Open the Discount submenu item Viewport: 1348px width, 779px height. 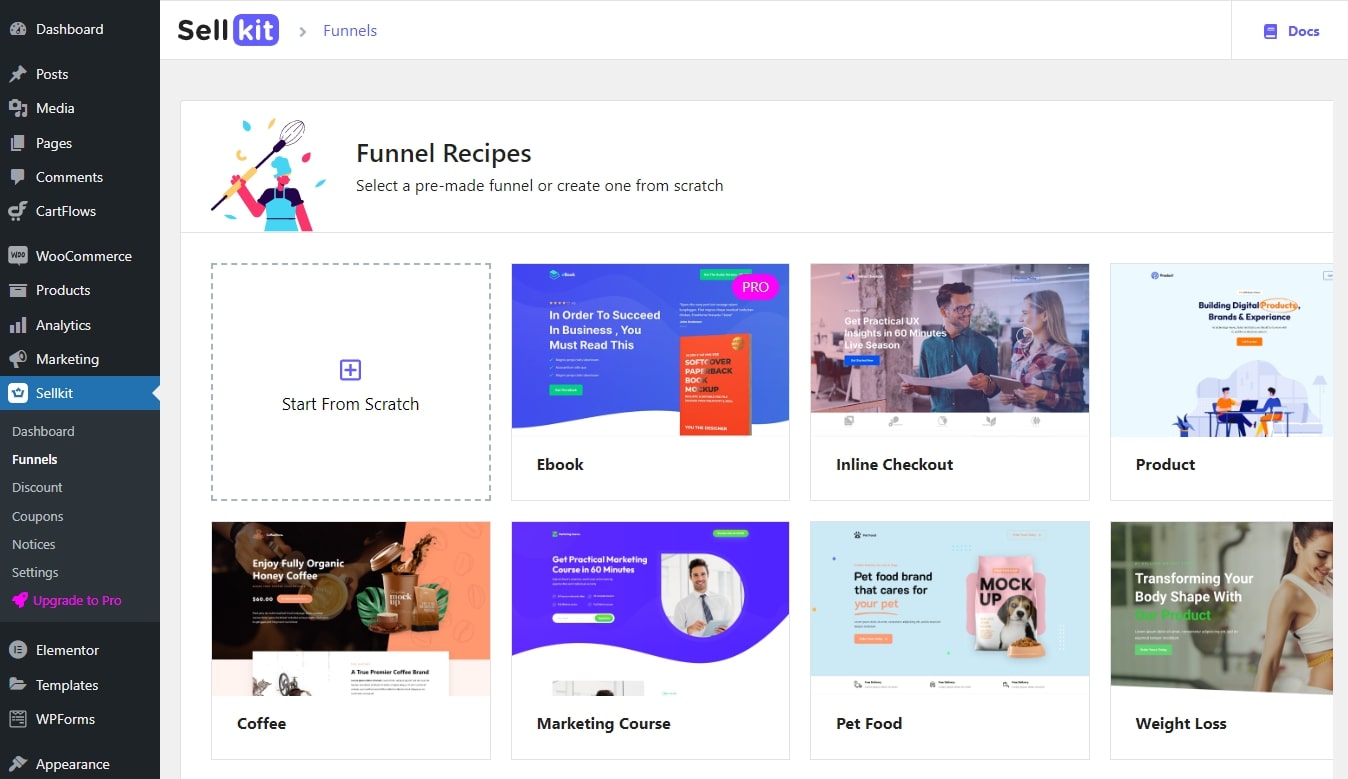[x=37, y=487]
